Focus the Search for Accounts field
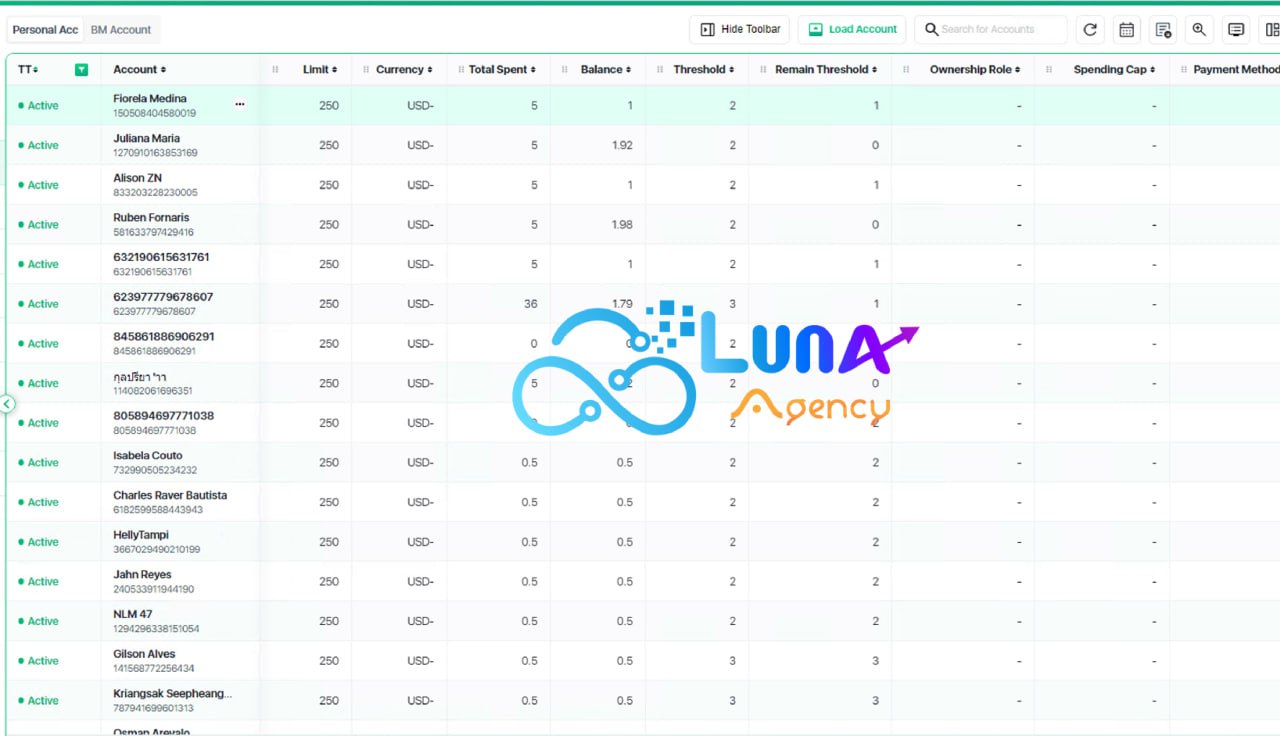The height and width of the screenshot is (736, 1280). [x=991, y=30]
